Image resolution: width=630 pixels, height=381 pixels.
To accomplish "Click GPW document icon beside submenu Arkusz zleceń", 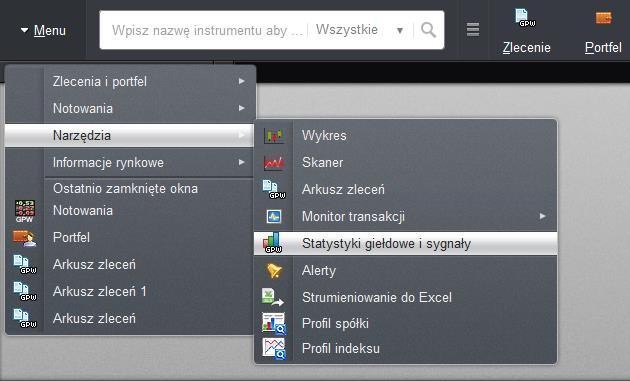I will [x=274, y=189].
